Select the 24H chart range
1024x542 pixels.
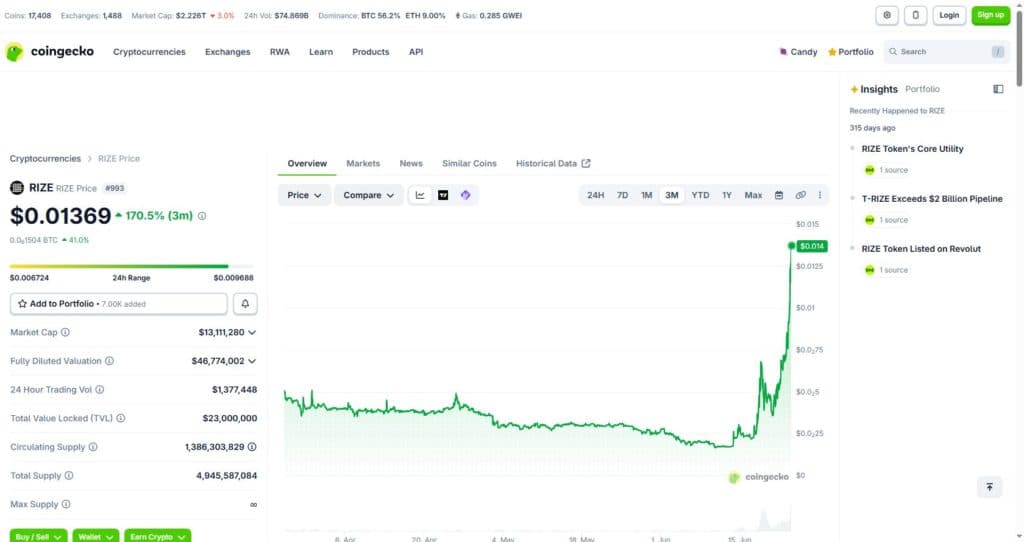coord(595,195)
